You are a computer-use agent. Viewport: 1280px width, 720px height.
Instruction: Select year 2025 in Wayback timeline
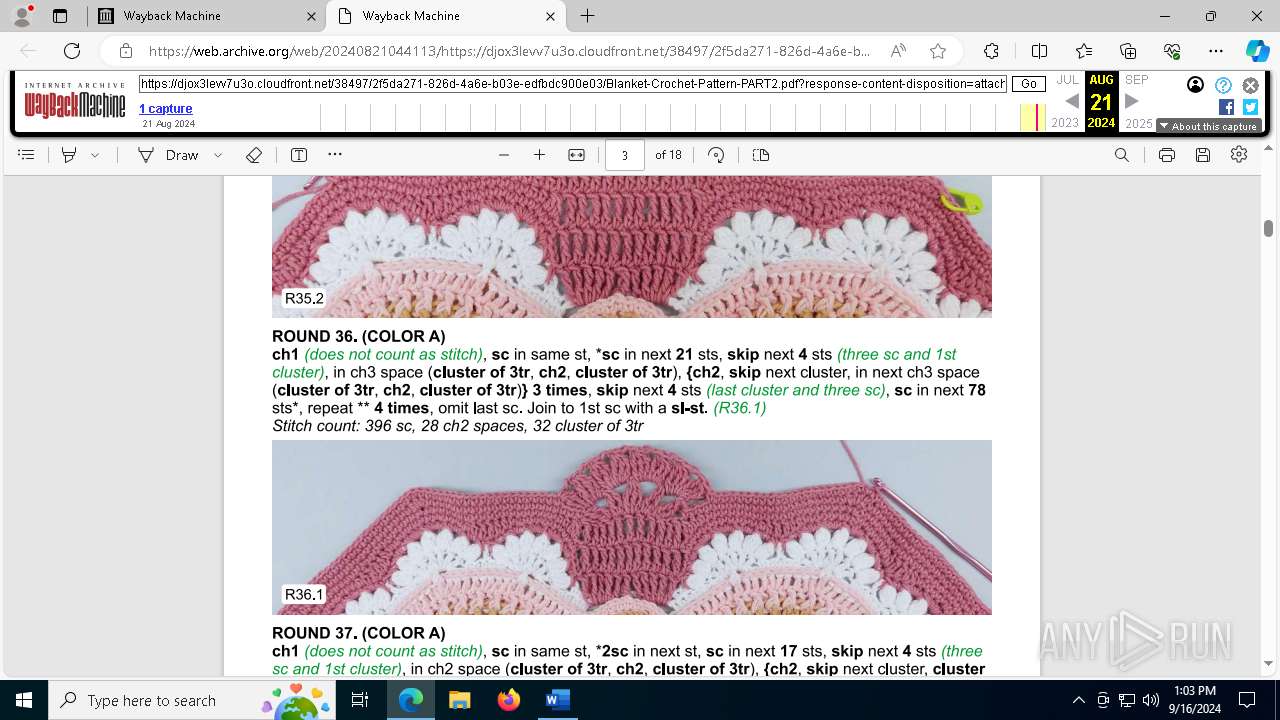1139,123
